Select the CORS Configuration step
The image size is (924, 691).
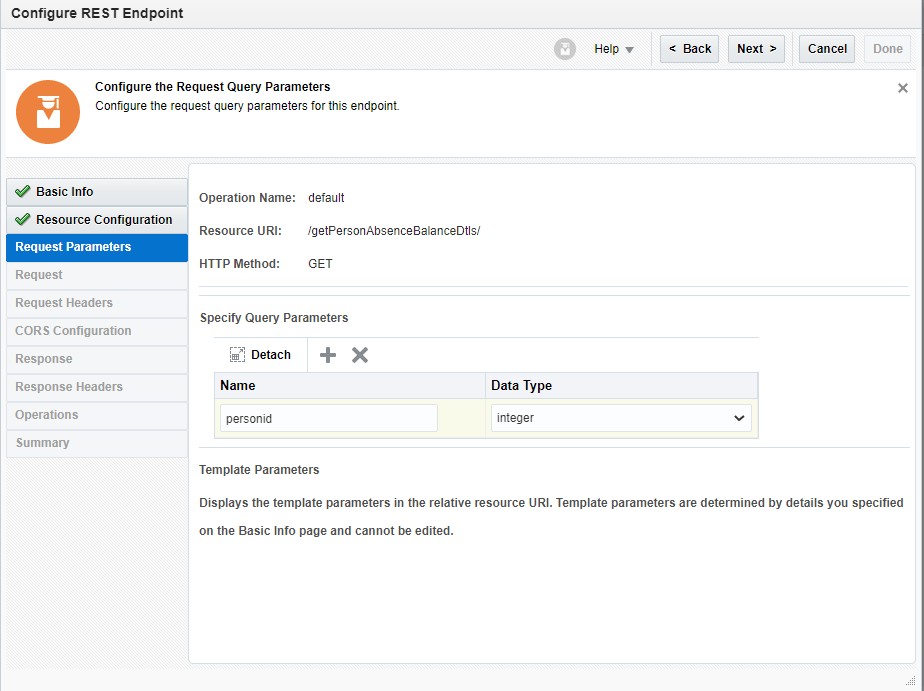[x=72, y=331]
